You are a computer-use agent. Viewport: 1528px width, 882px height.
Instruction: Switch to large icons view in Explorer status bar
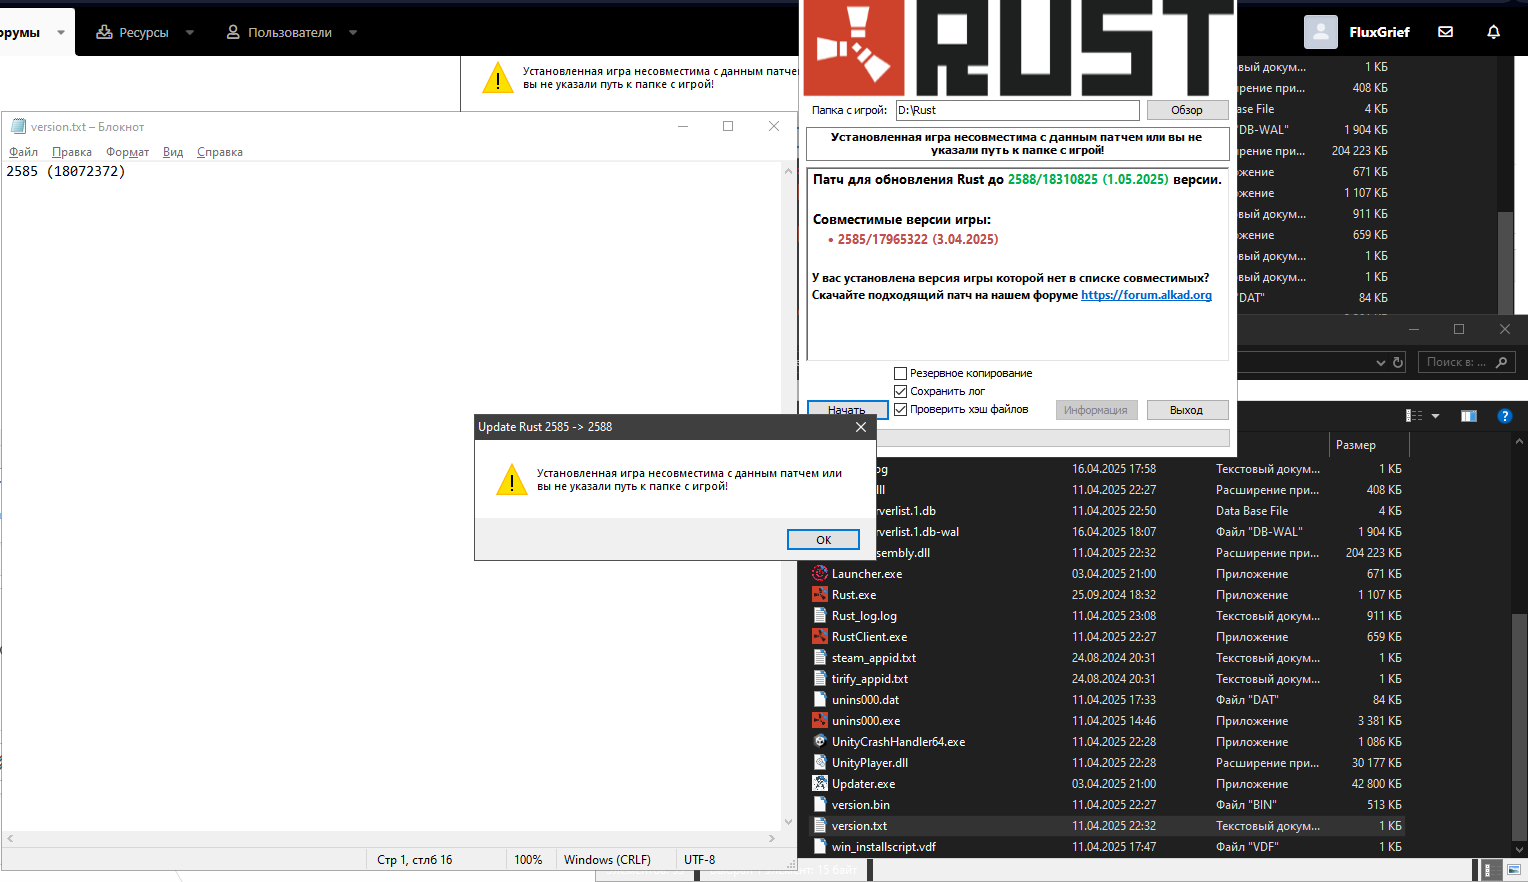point(1514,870)
